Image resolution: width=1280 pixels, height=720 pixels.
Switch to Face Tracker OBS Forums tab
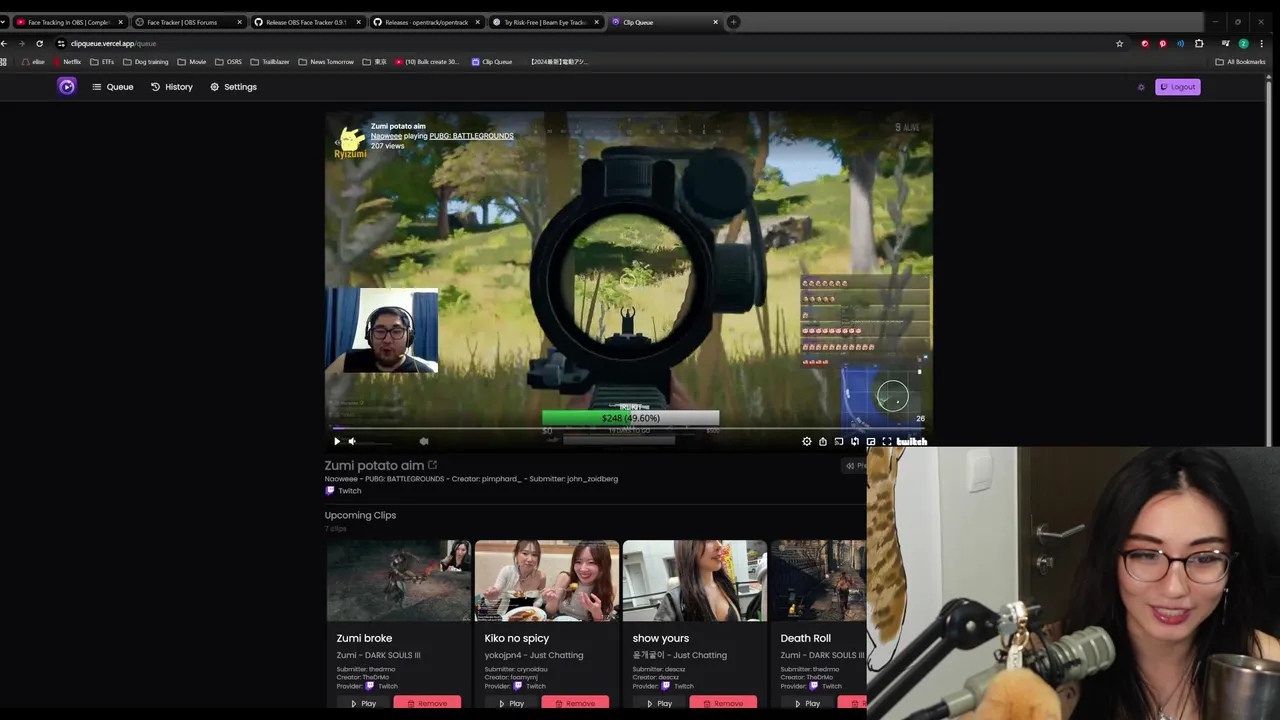click(x=188, y=22)
